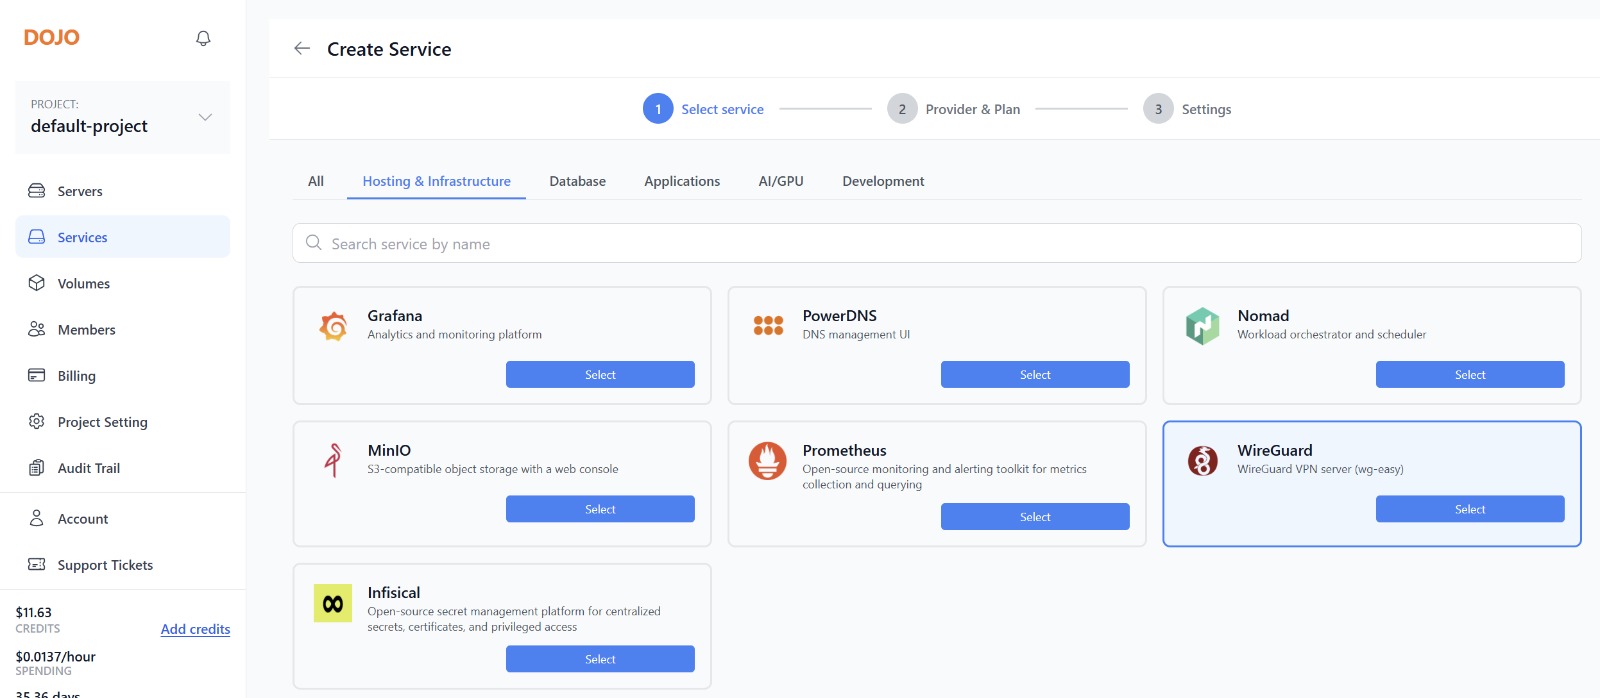Click the Project Setting gear icon
The image size is (1600, 698).
pos(37,421)
